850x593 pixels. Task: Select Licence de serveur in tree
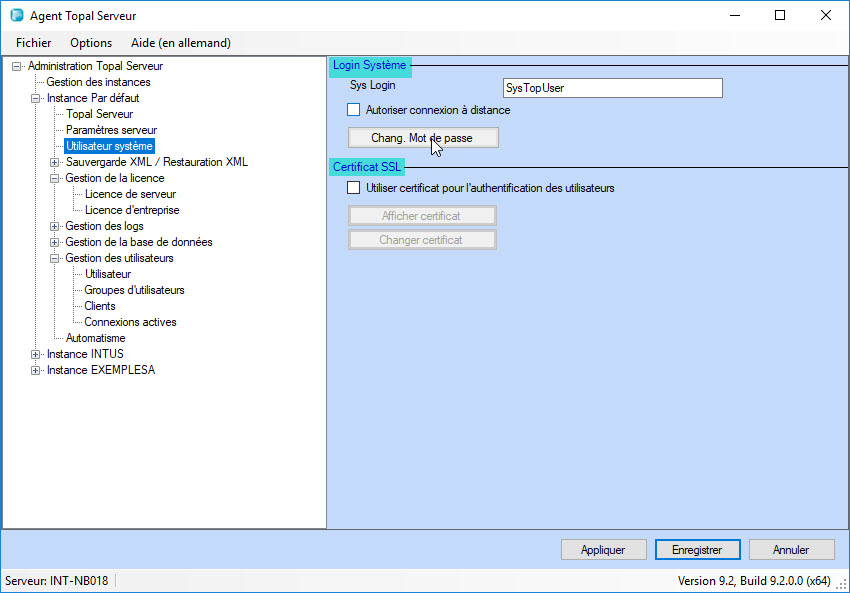pos(130,194)
